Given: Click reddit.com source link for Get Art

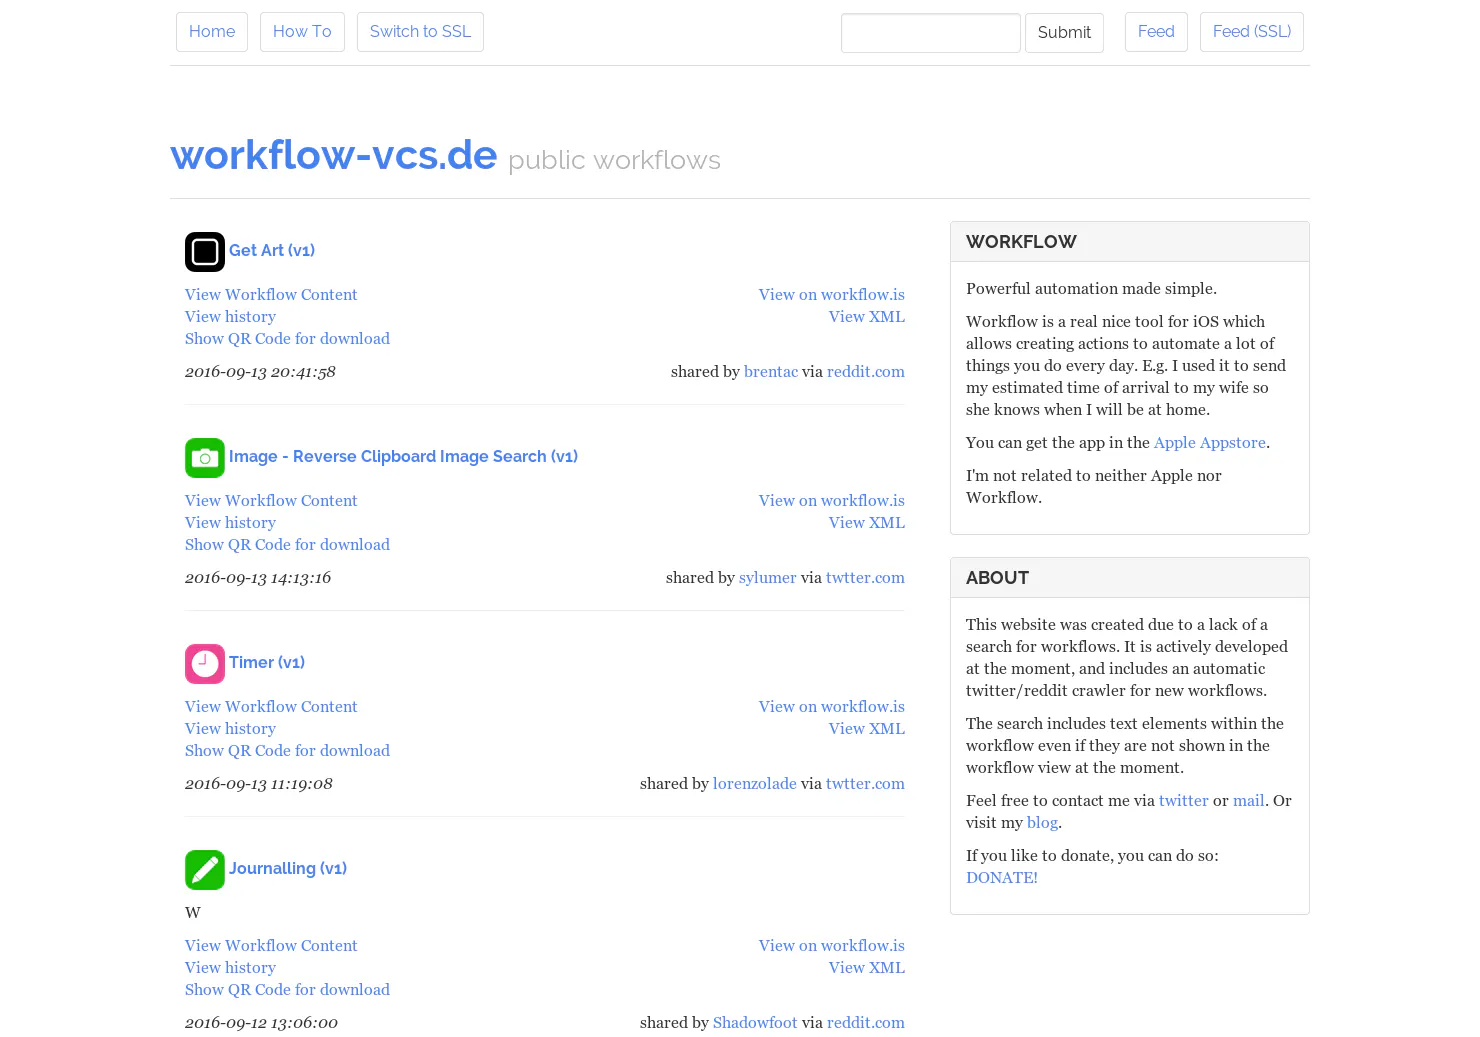Looking at the screenshot, I should (866, 371).
